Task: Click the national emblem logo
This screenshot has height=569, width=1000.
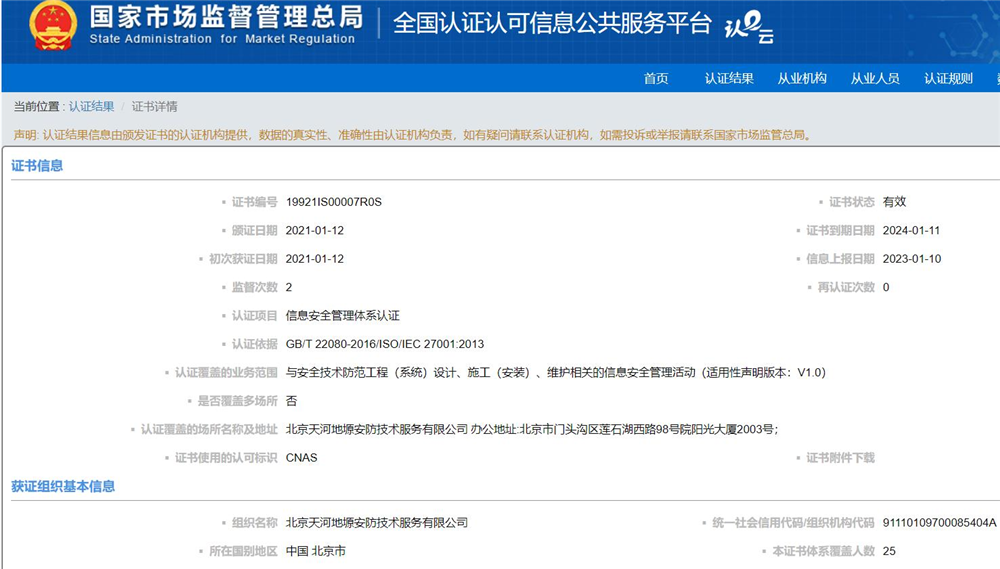Action: pos(53,26)
